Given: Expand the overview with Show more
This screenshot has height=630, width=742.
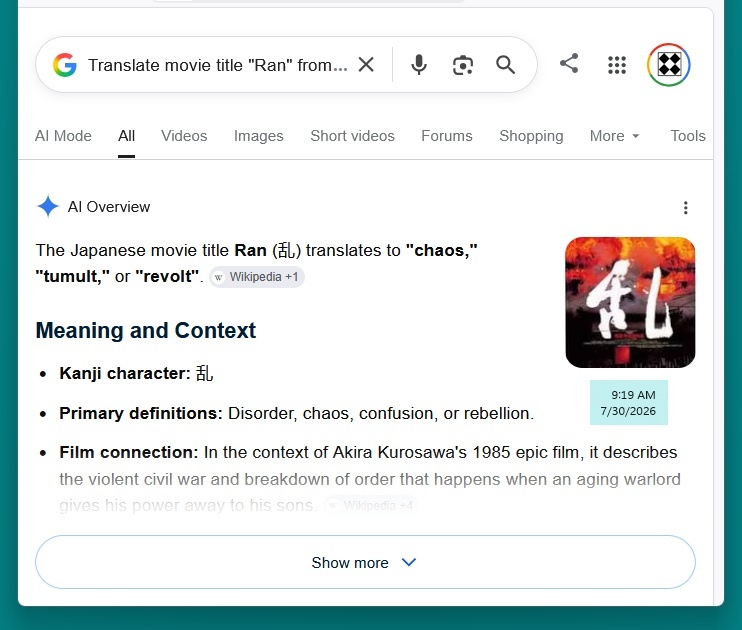Looking at the screenshot, I should point(365,562).
